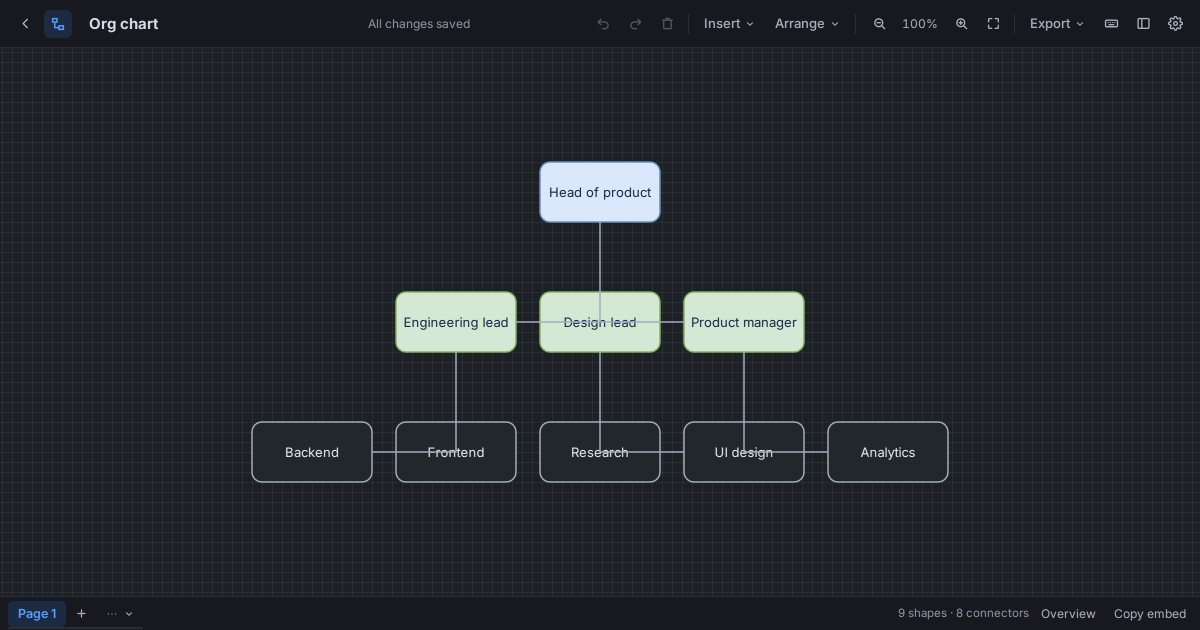The height and width of the screenshot is (630, 1200).
Task: Delete selection with the trash icon
Action: [x=667, y=24]
